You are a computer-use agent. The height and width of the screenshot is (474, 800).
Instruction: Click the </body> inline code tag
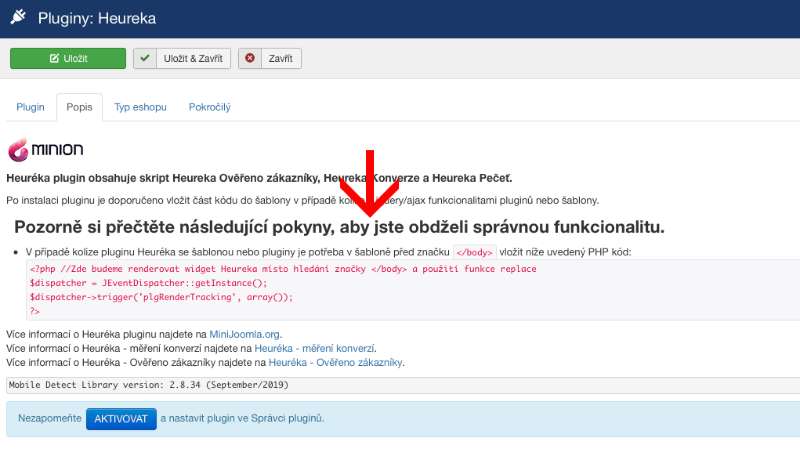474,252
